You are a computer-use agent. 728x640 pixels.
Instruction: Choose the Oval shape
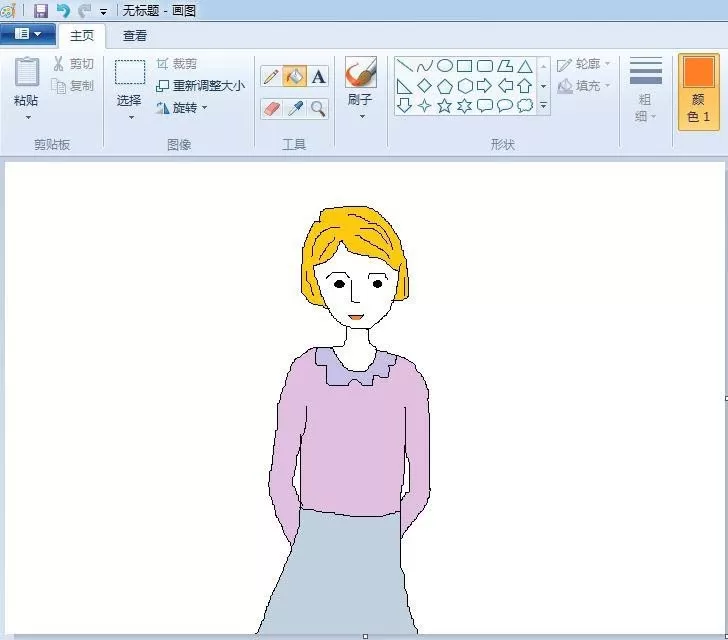[445, 66]
